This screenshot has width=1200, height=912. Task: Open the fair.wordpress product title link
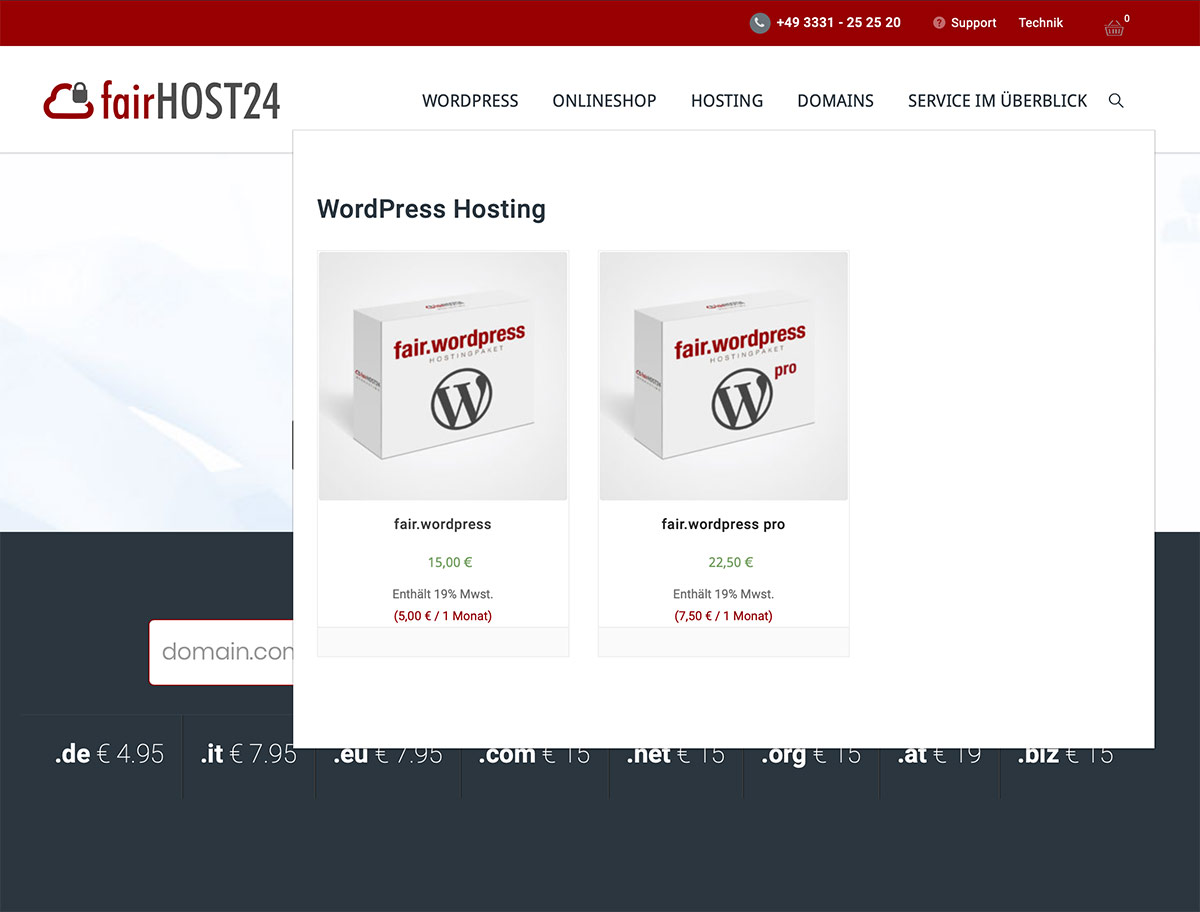coord(443,524)
